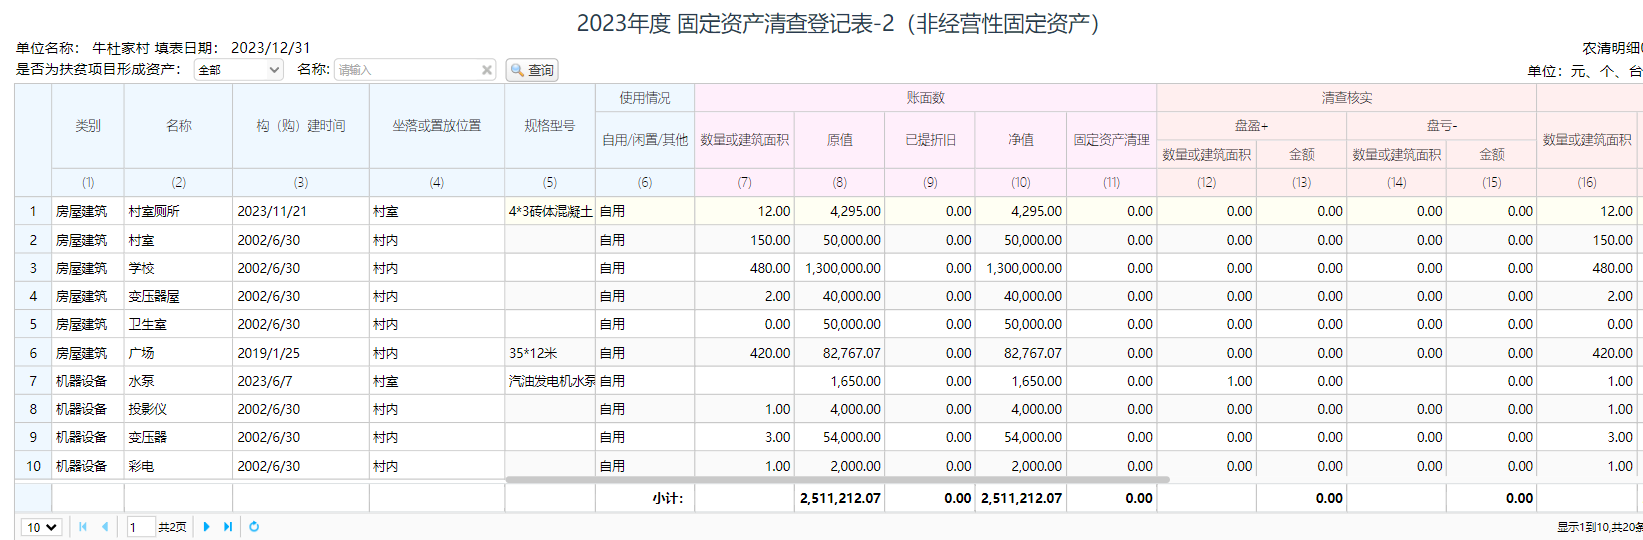
Task: Click the 小计 subtotal label
Action: point(667,498)
